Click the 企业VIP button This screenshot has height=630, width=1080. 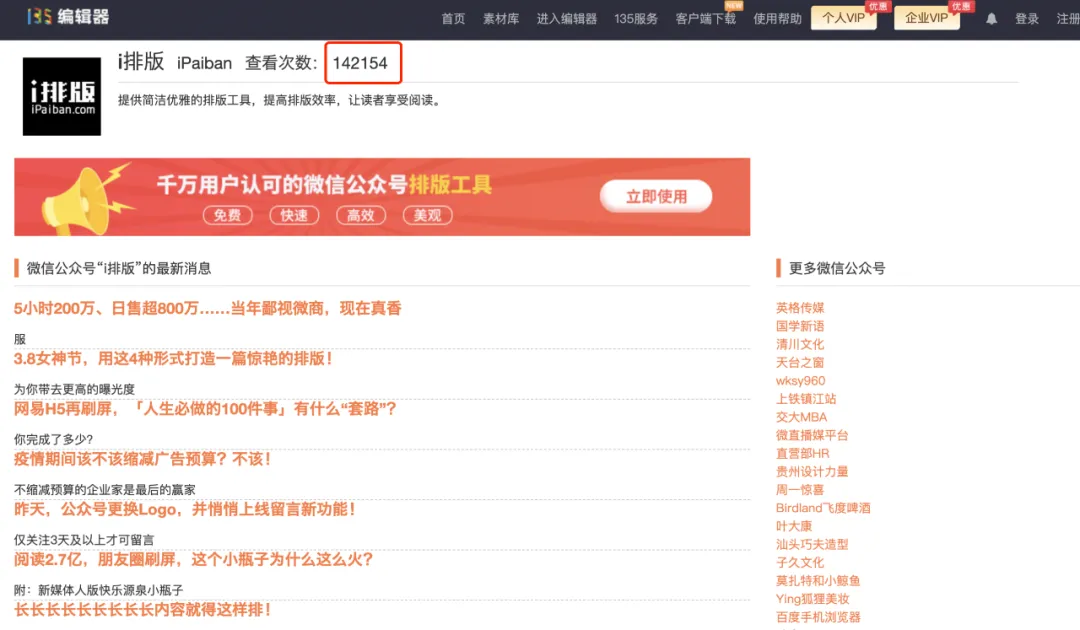[x=926, y=18]
